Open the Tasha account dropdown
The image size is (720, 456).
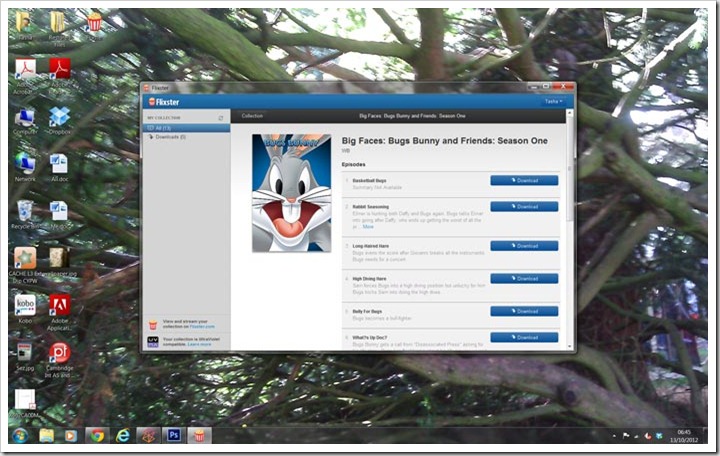(x=554, y=101)
